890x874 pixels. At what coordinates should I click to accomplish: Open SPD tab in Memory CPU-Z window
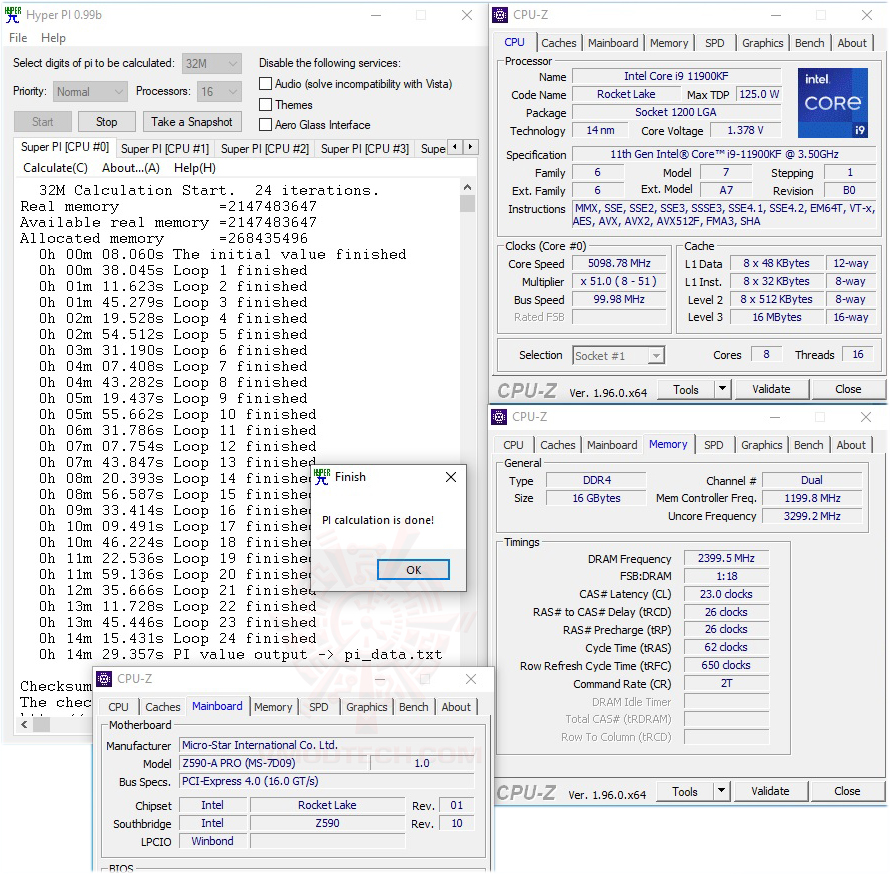click(713, 446)
